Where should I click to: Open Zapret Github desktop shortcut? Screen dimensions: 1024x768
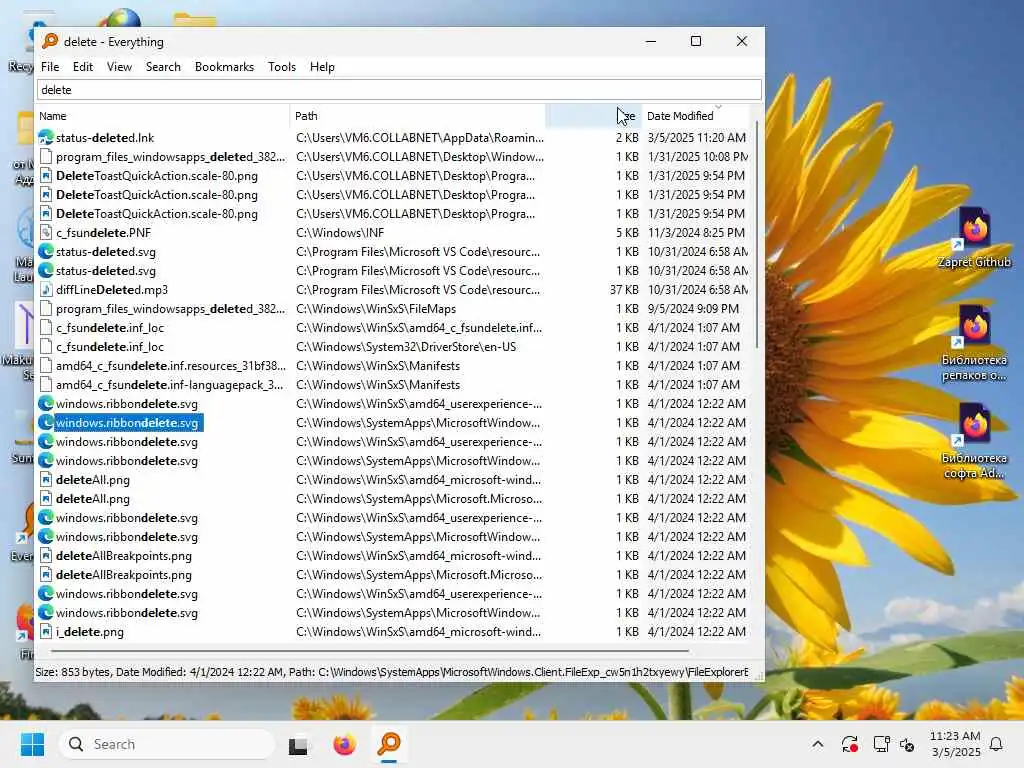974,238
